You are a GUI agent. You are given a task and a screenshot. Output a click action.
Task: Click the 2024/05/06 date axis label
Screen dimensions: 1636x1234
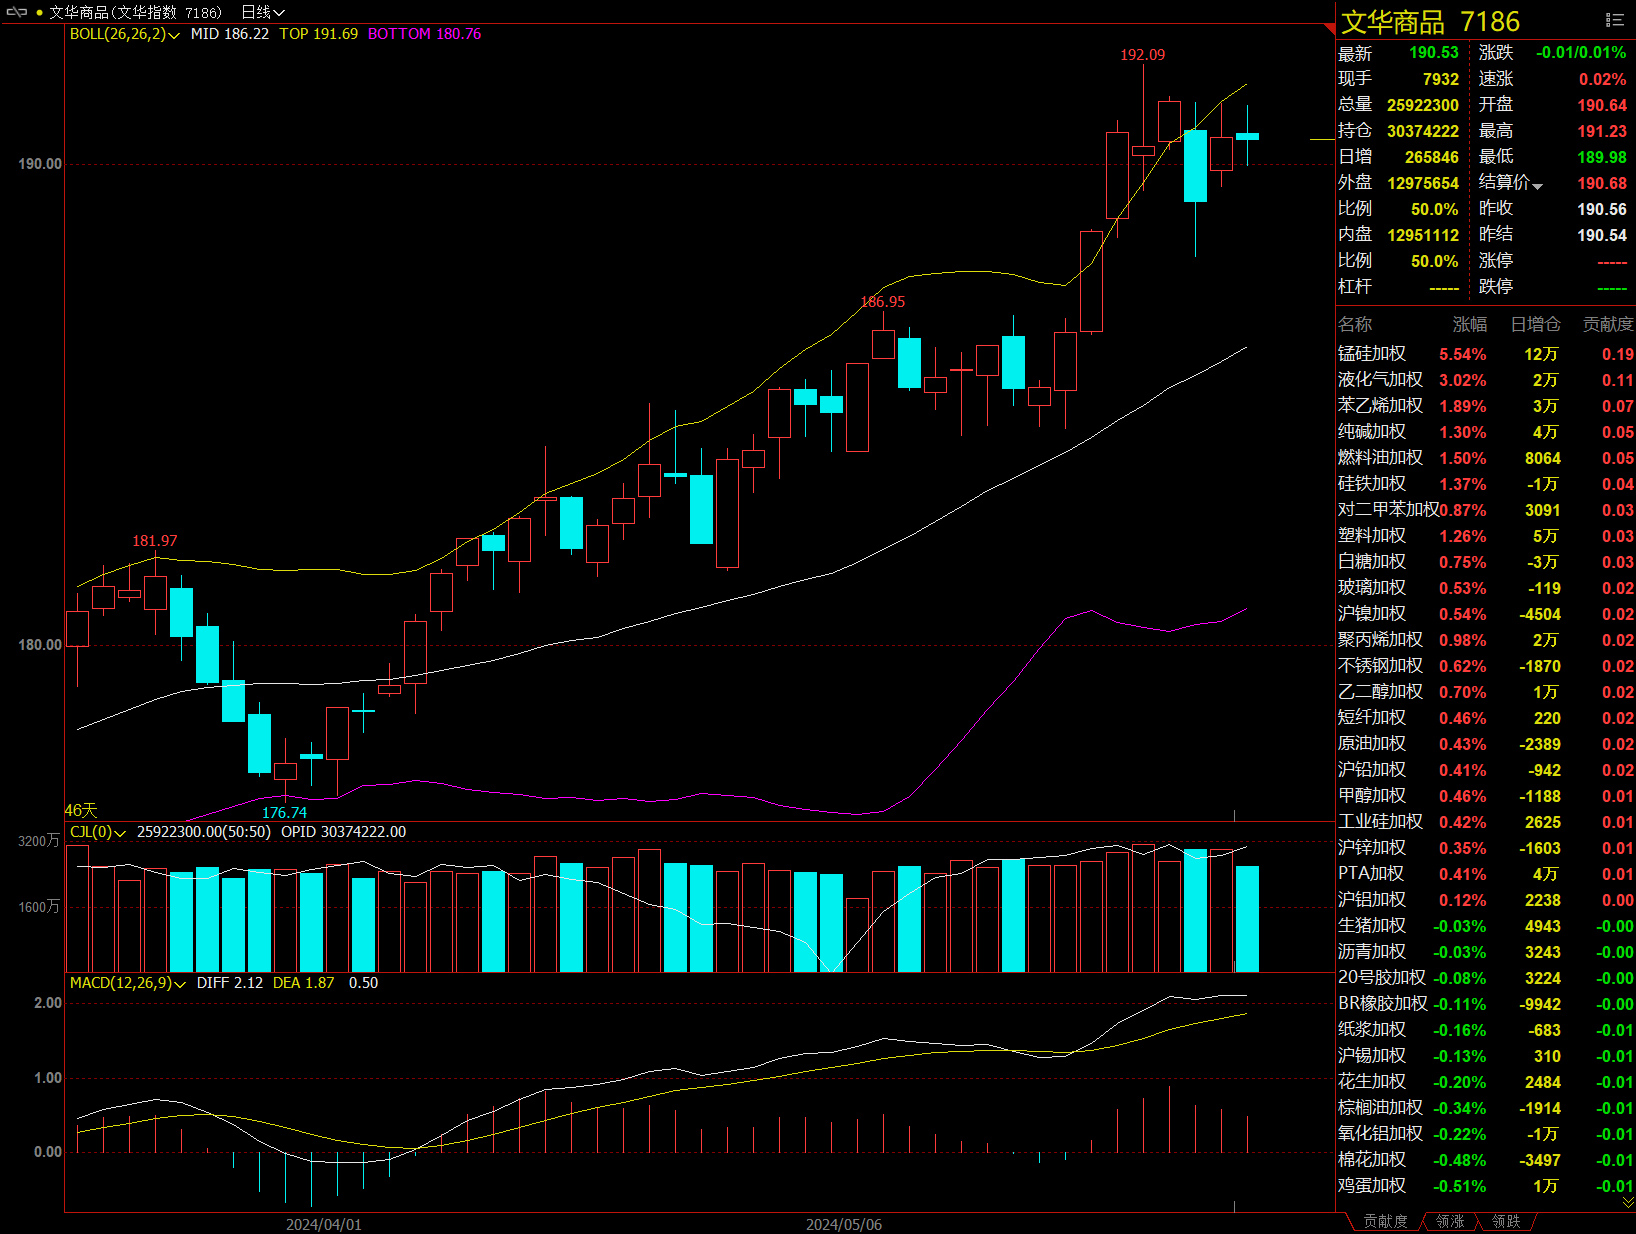tap(844, 1224)
